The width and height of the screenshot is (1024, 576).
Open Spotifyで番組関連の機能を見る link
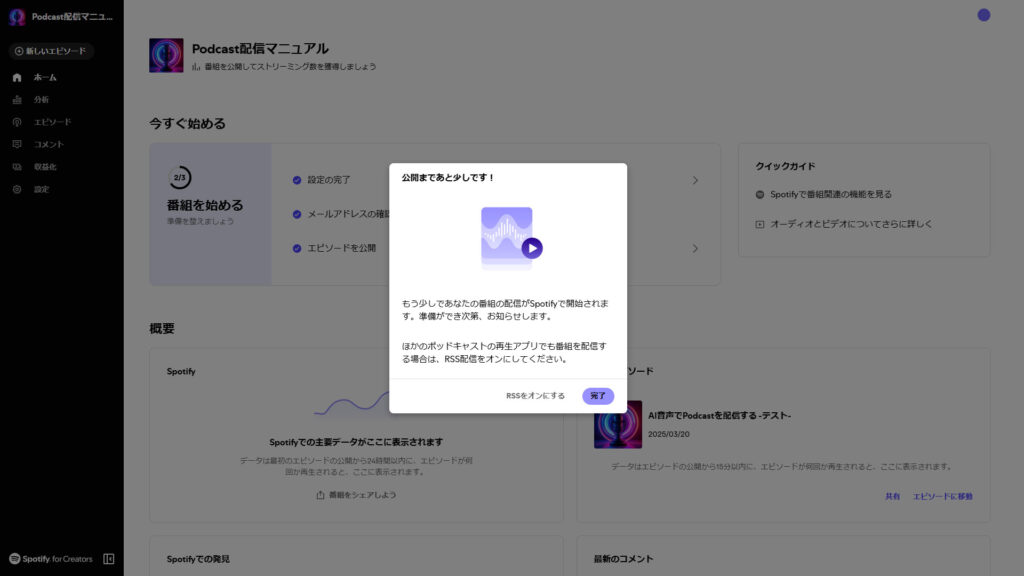pyautogui.click(x=831, y=195)
